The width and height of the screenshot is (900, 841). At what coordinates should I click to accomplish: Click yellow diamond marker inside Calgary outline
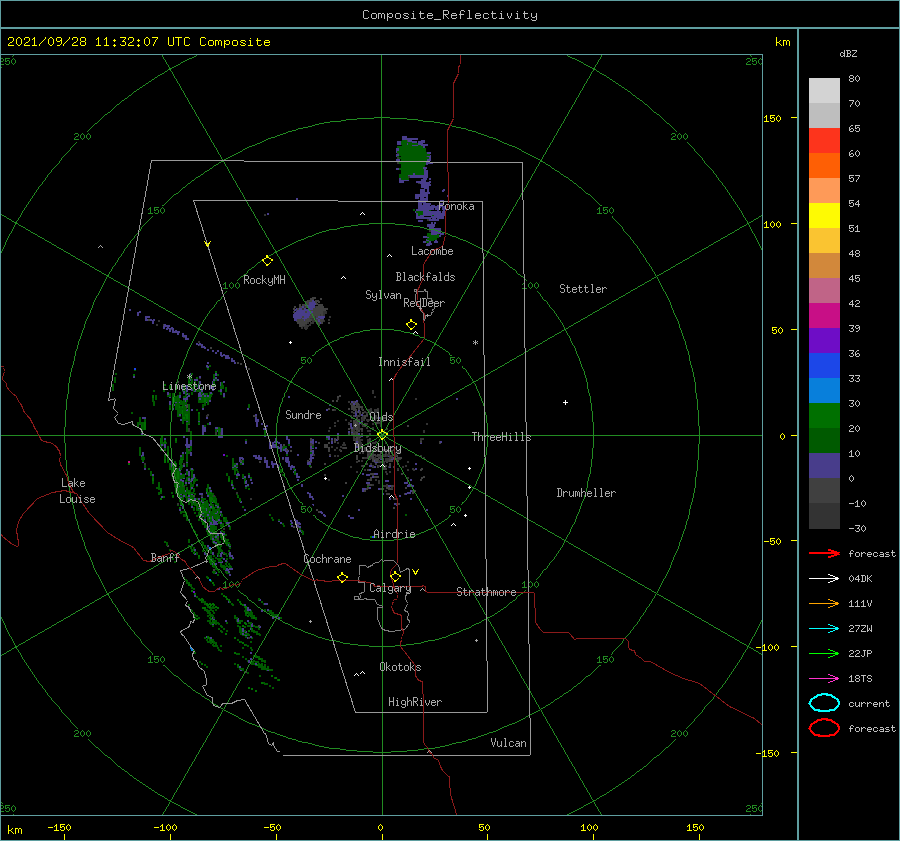[x=395, y=576]
